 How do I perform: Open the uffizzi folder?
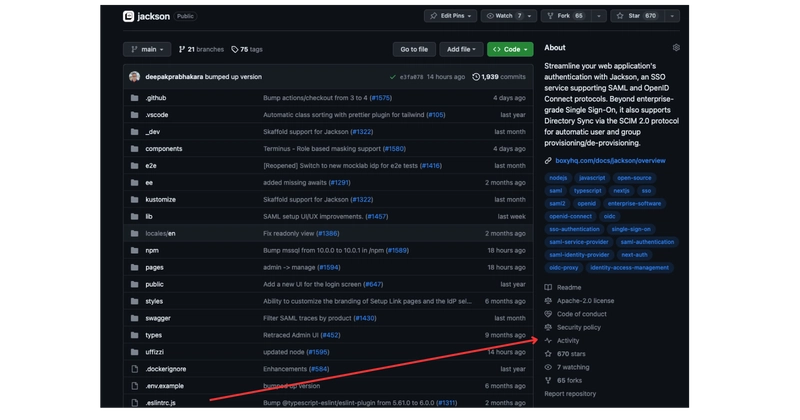click(155, 352)
